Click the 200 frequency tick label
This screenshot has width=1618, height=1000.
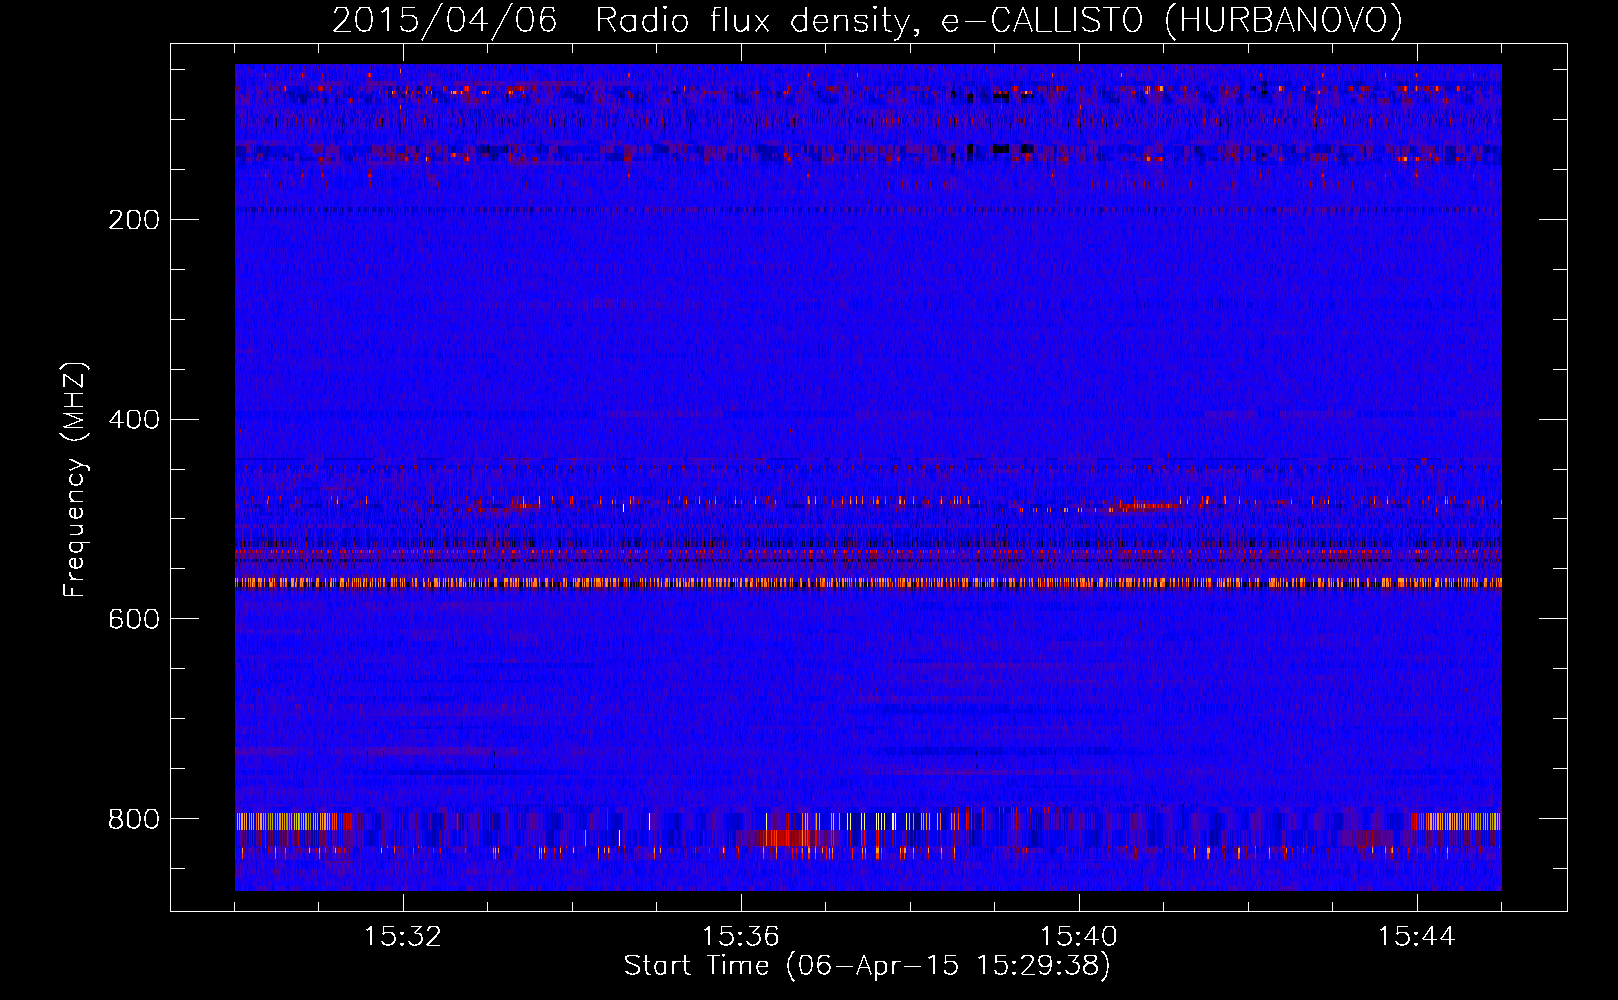pos(134,220)
